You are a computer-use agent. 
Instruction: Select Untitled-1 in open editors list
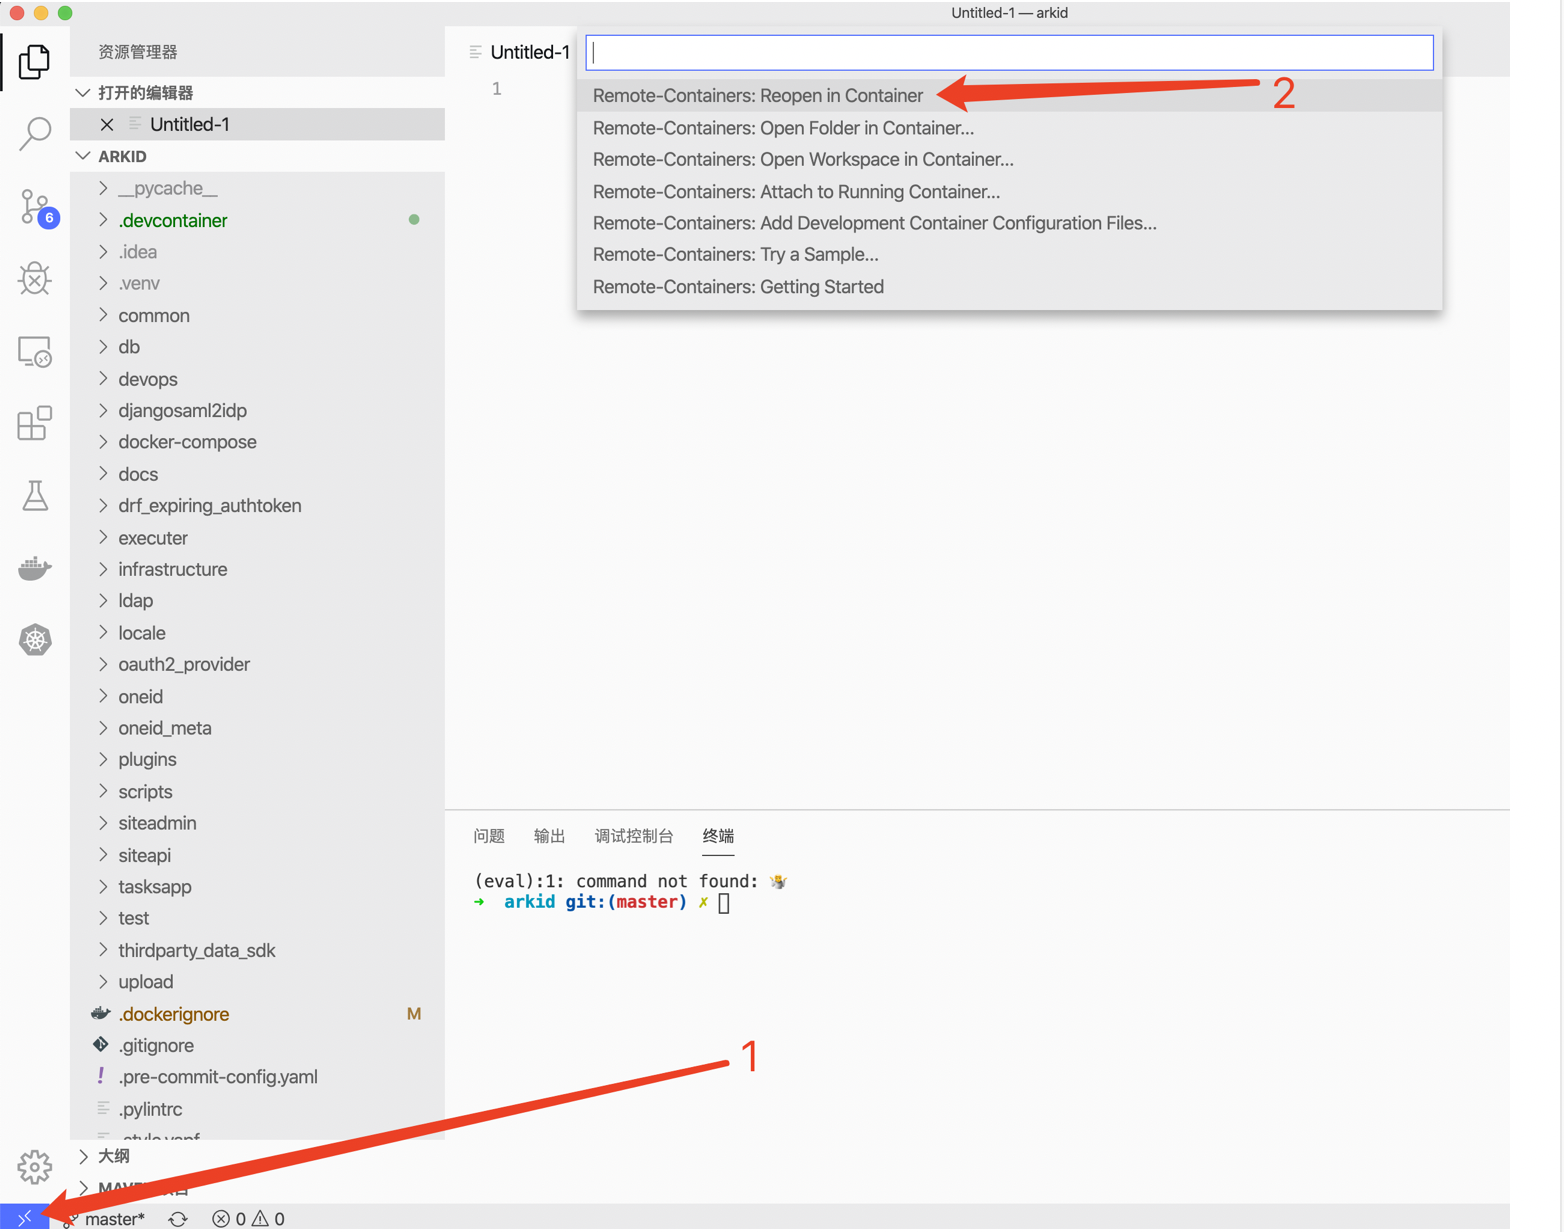[x=257, y=124]
